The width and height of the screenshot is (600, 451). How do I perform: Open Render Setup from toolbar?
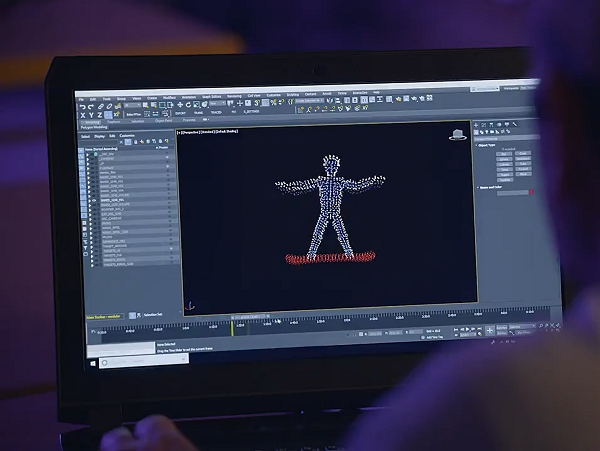coord(398,99)
